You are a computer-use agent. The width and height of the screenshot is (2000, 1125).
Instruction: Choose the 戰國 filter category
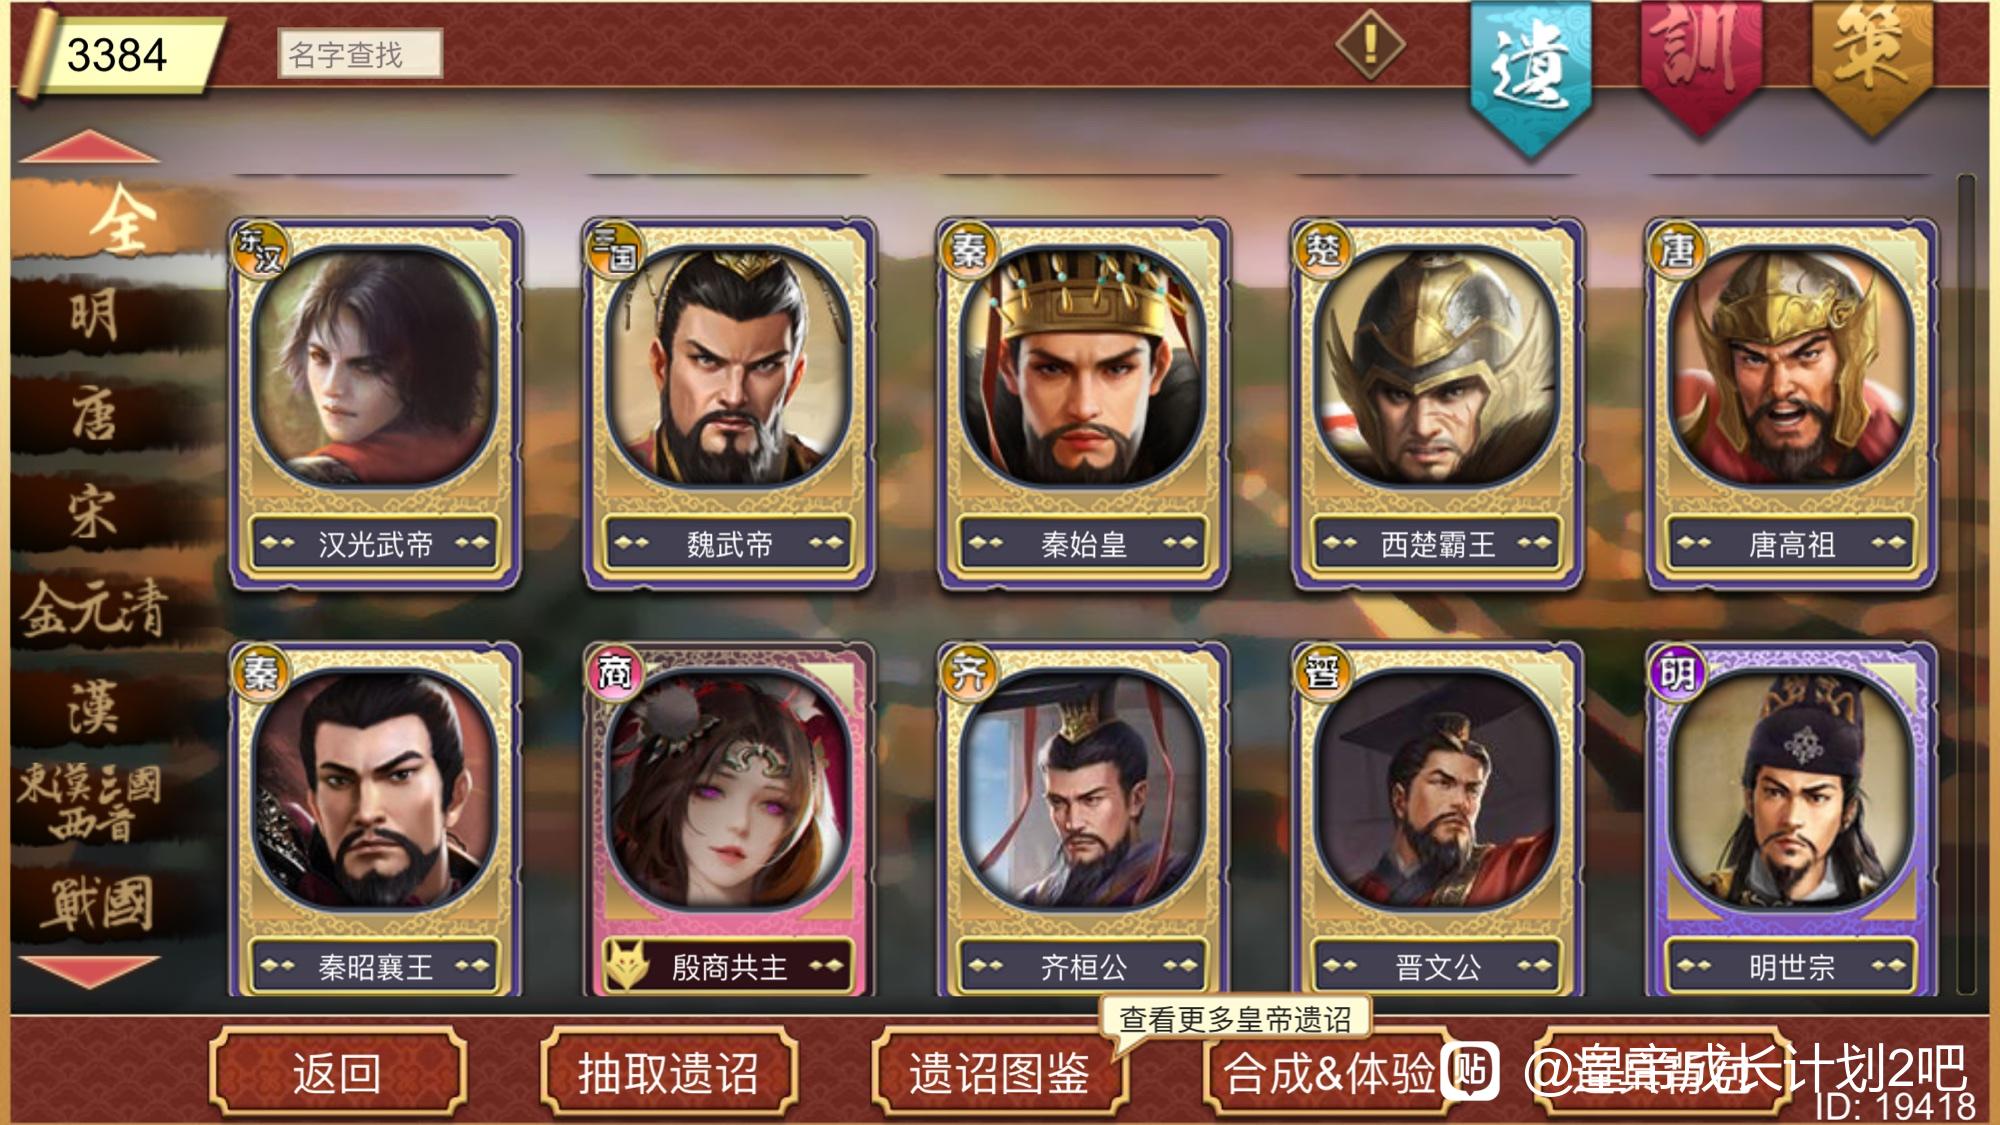coord(97,903)
